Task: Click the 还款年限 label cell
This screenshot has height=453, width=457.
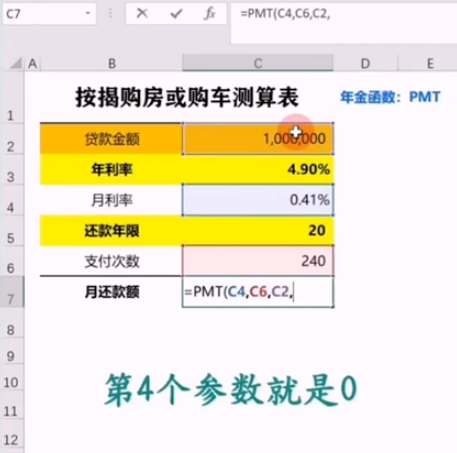Action: 112,231
